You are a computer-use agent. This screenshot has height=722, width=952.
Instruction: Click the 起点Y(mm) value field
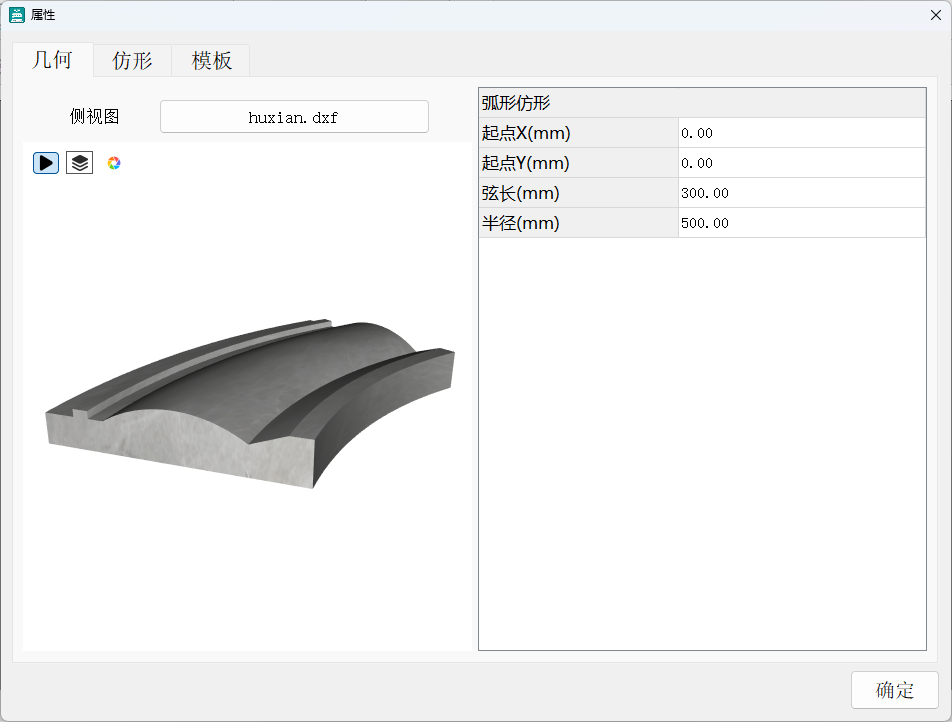pos(800,162)
